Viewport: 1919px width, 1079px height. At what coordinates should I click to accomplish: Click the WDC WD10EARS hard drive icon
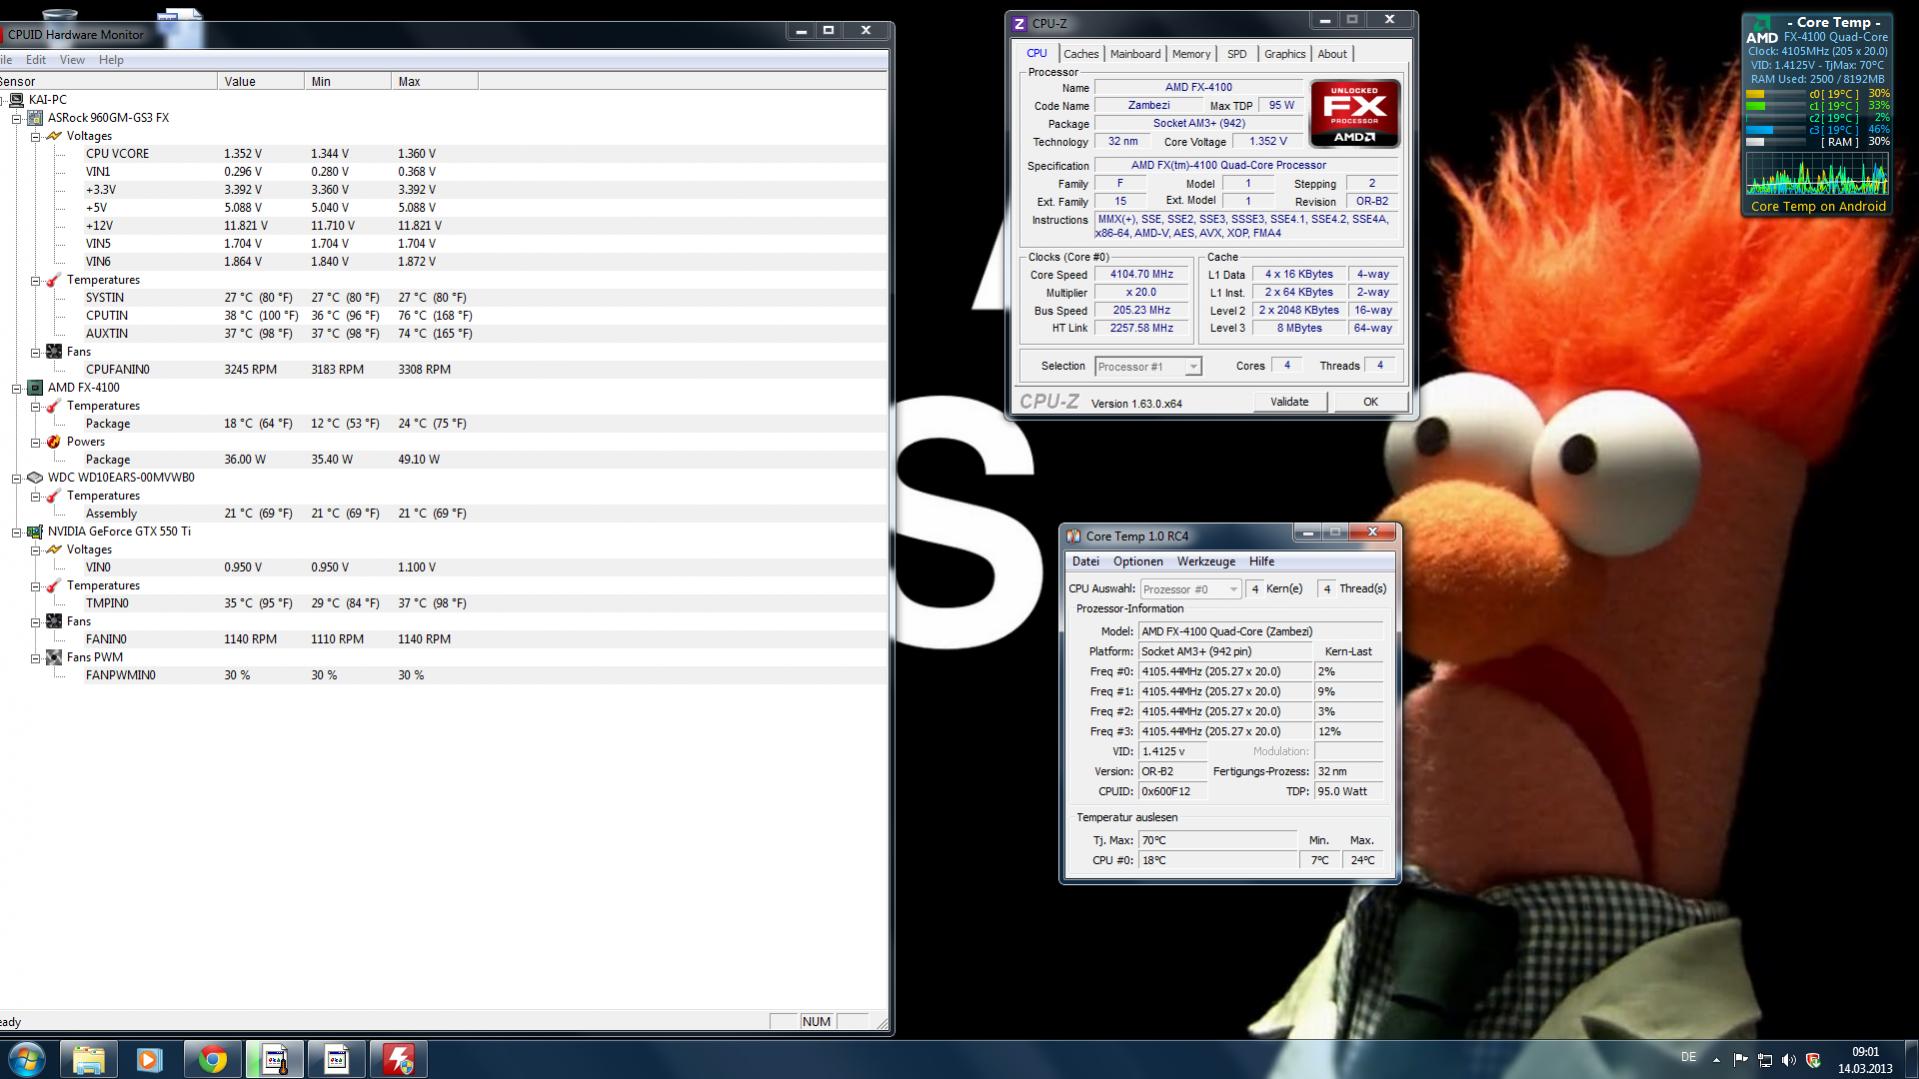35,478
